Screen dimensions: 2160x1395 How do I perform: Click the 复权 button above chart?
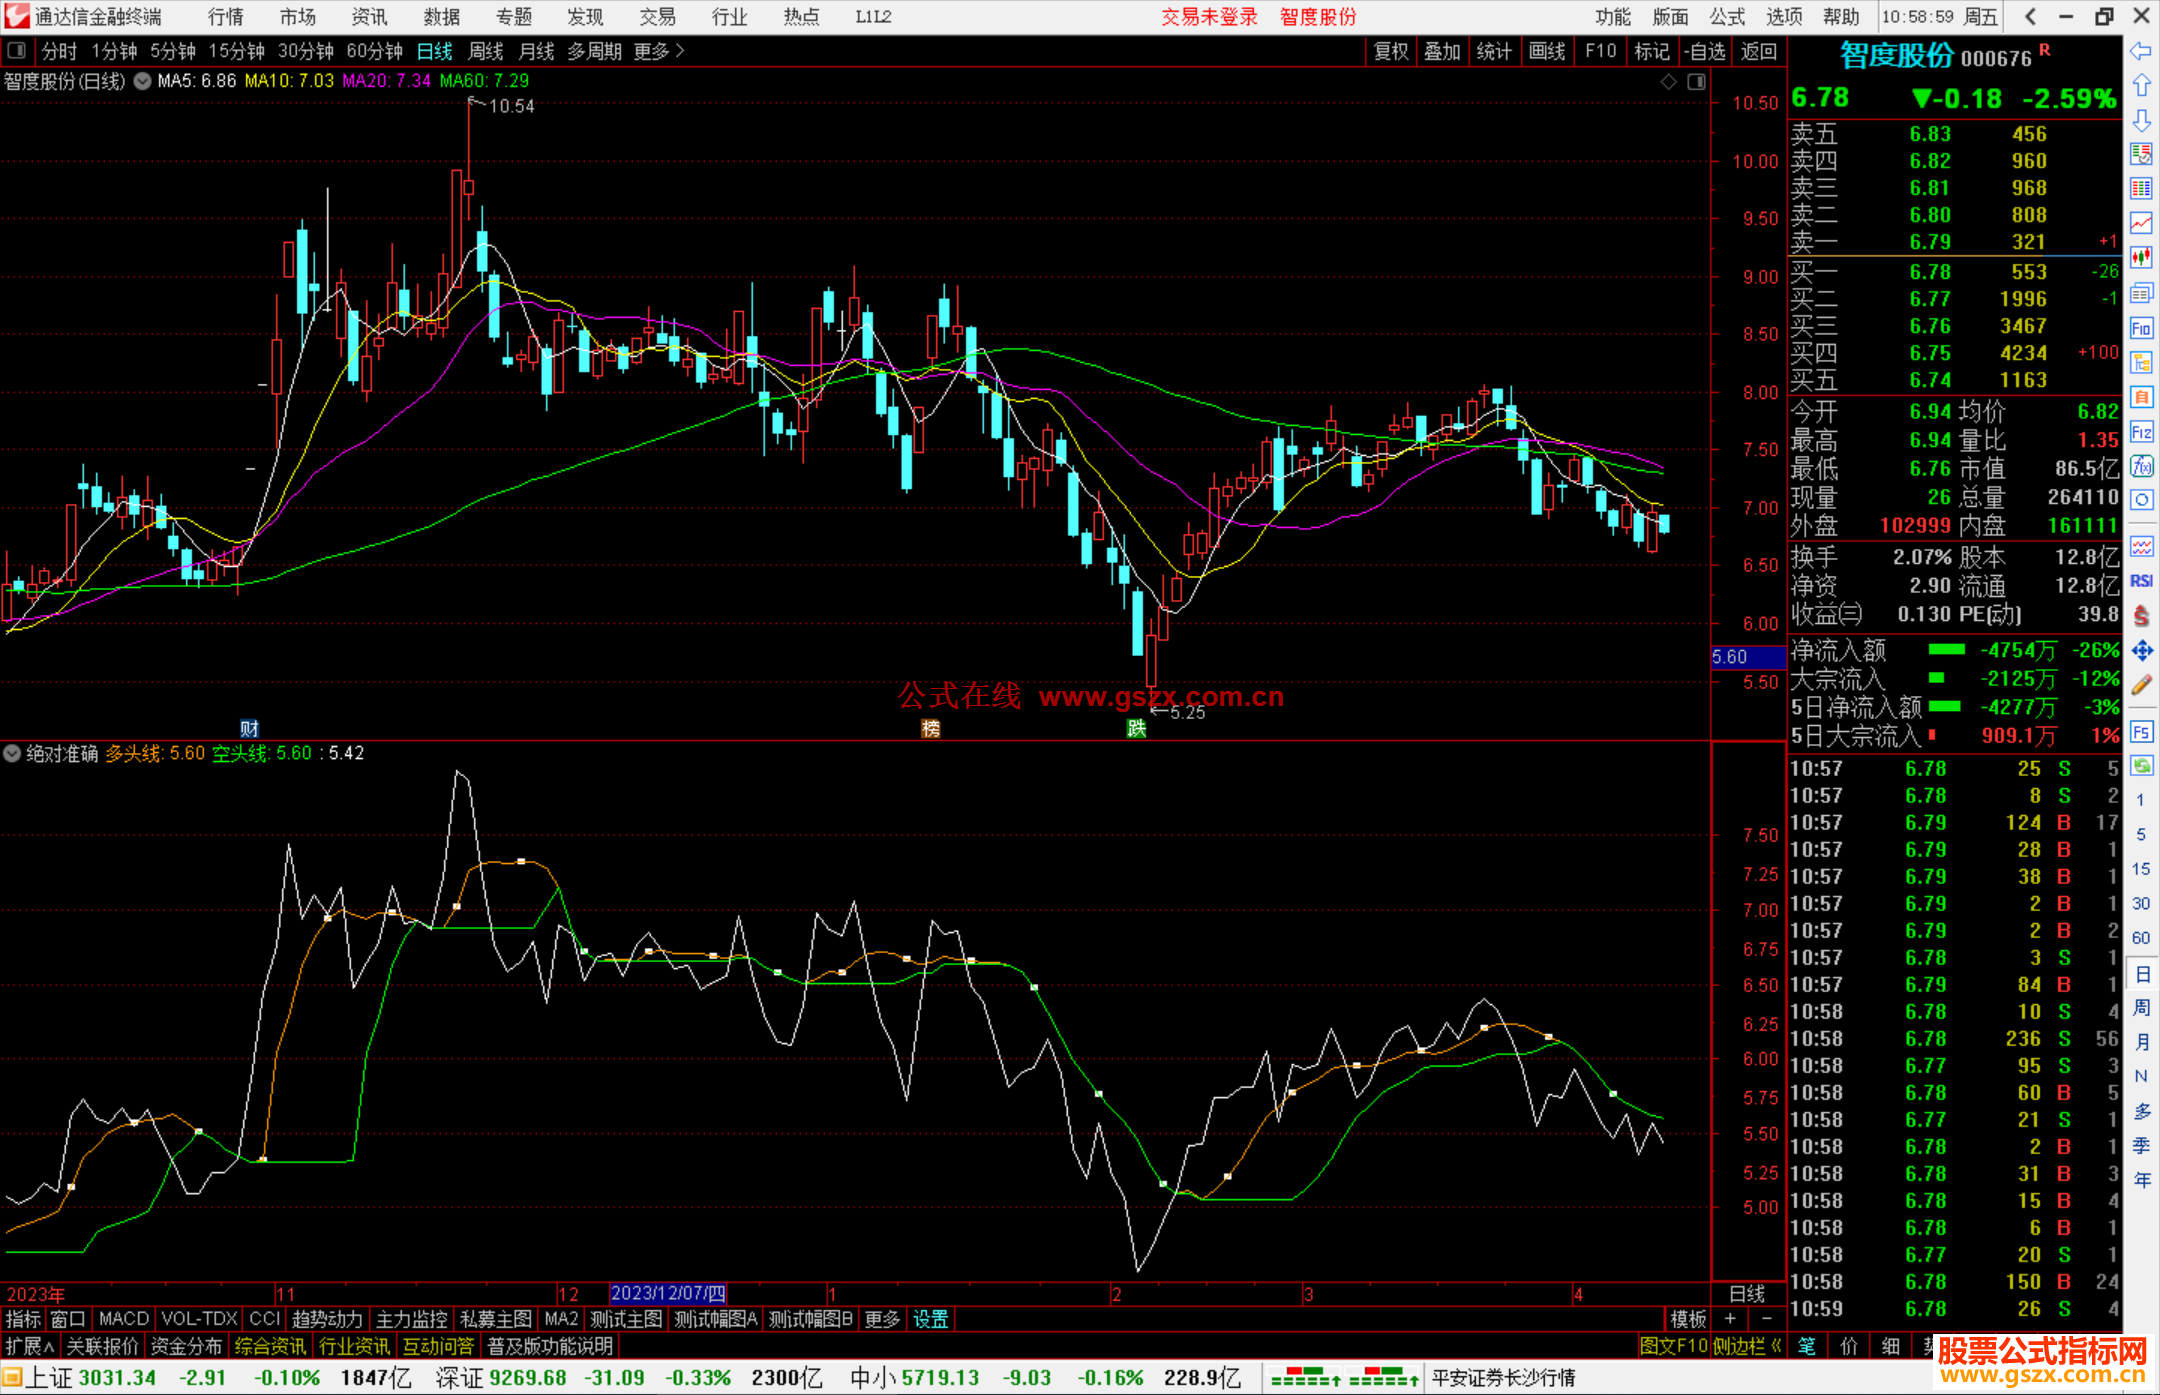point(1390,51)
